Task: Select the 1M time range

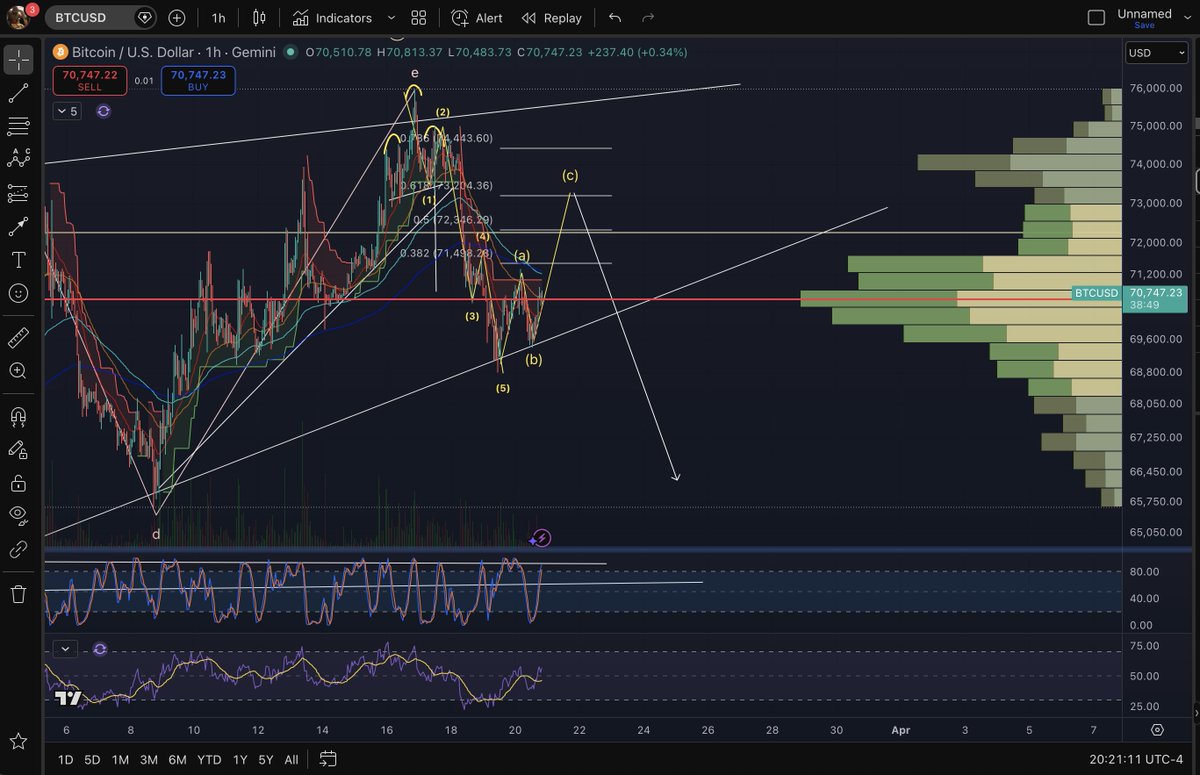Action: click(x=120, y=759)
